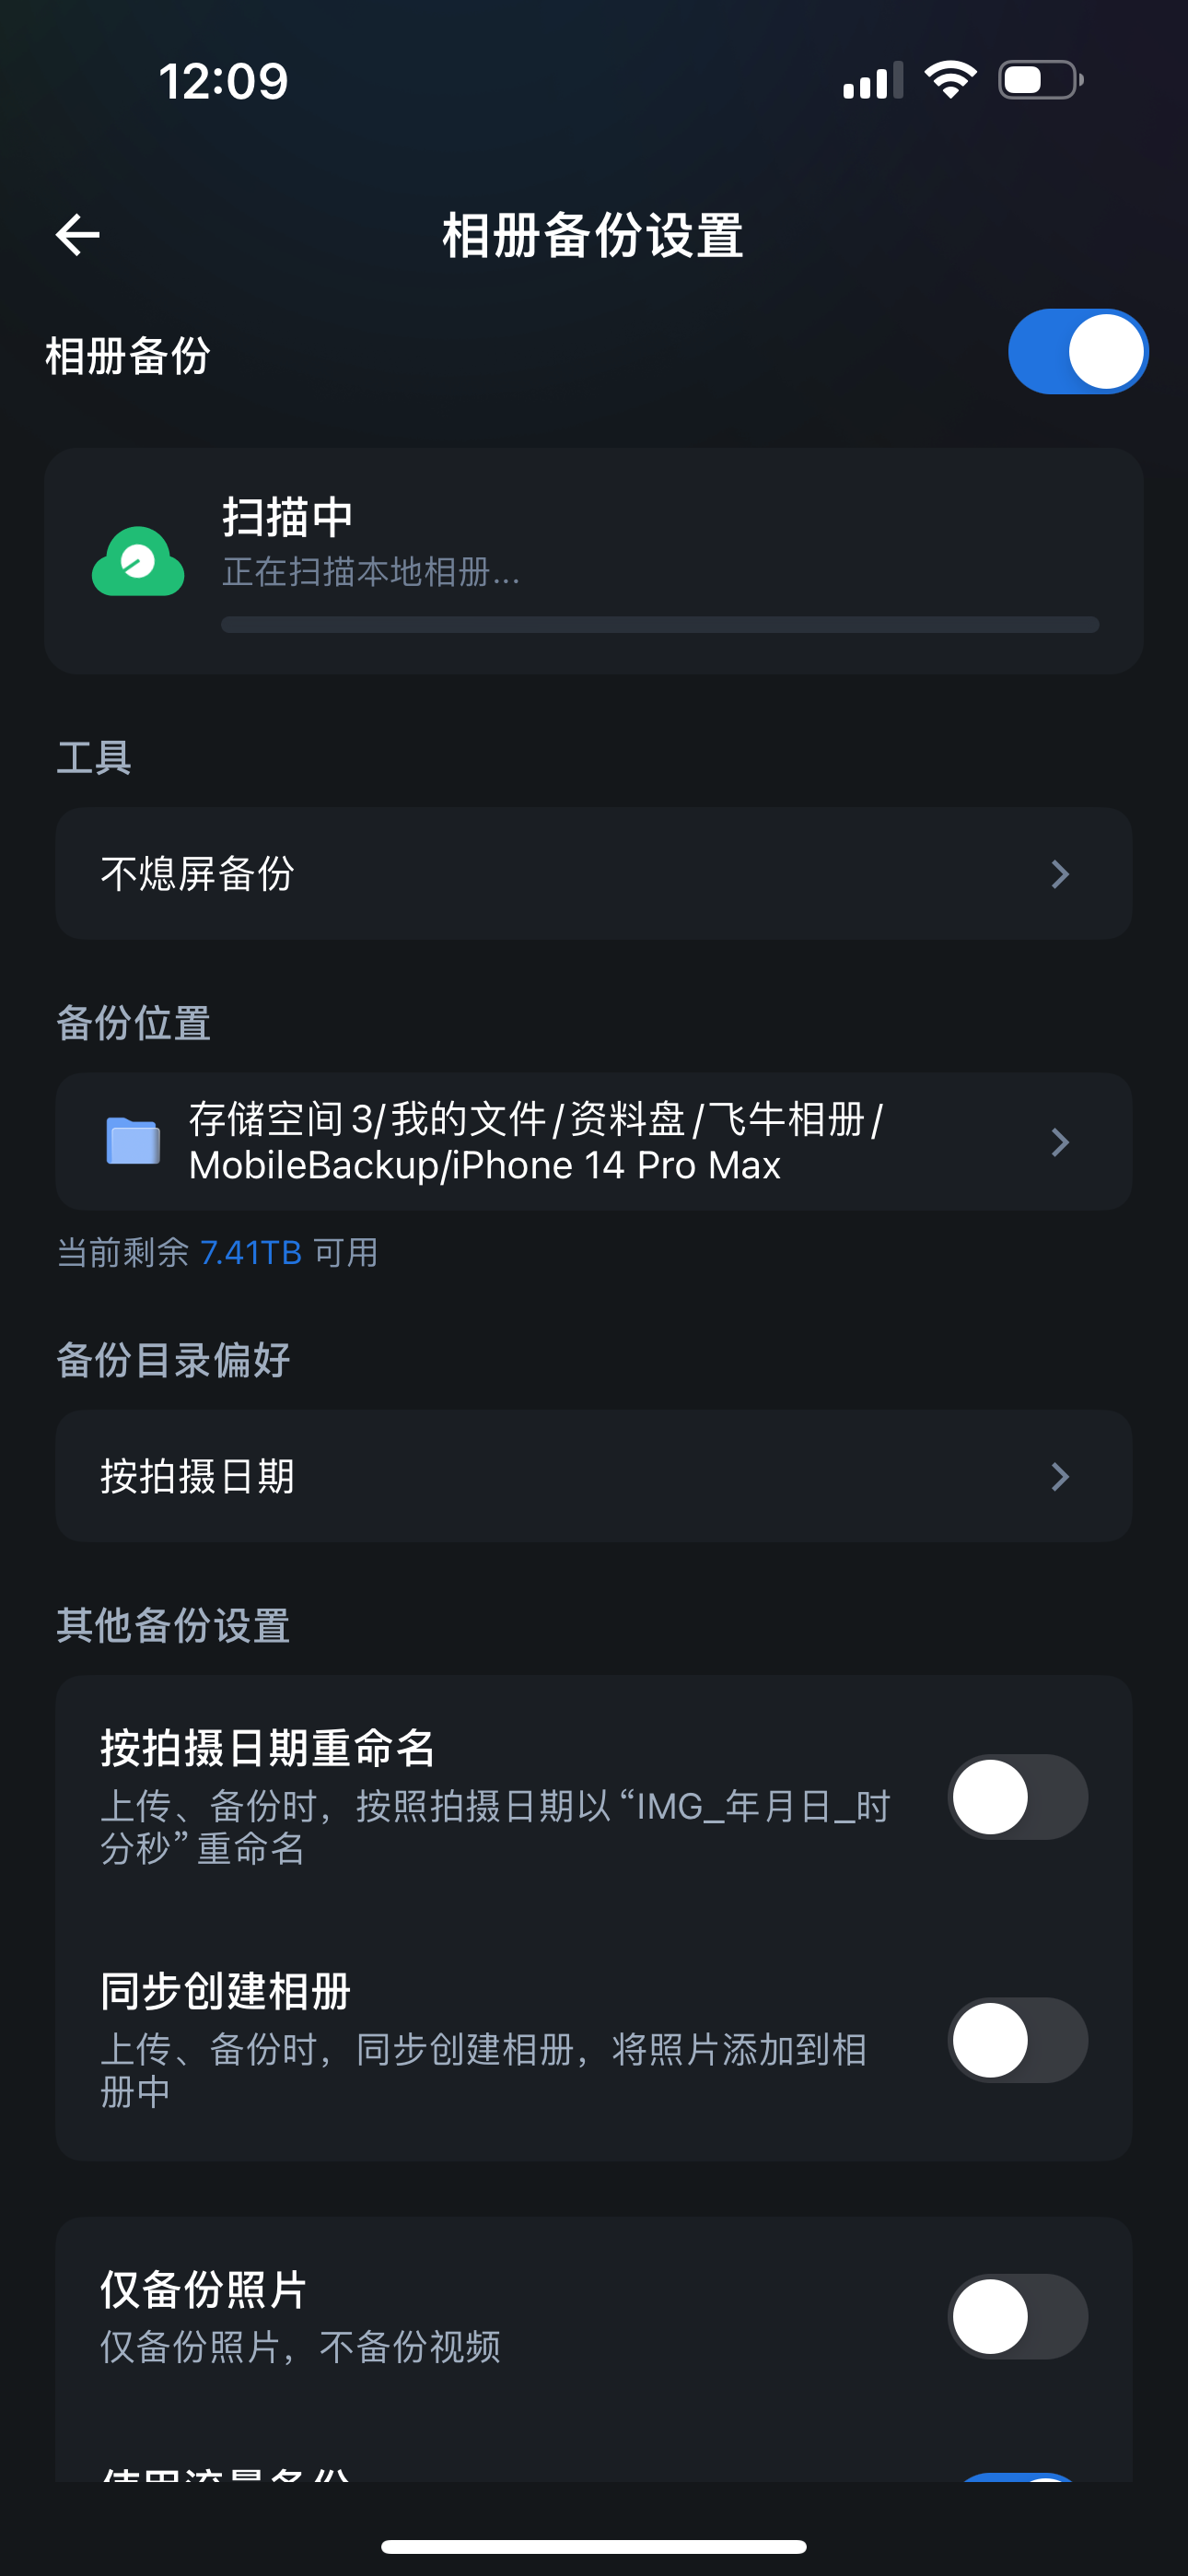This screenshot has height=2576, width=1188.
Task: Tap the green cloud scanning icon
Action: click(x=138, y=561)
